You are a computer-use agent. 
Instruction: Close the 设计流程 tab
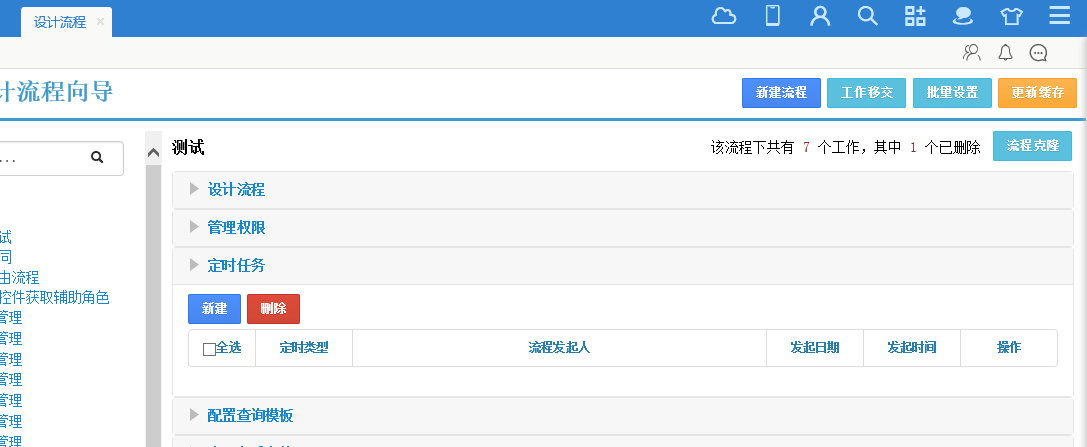(x=100, y=22)
